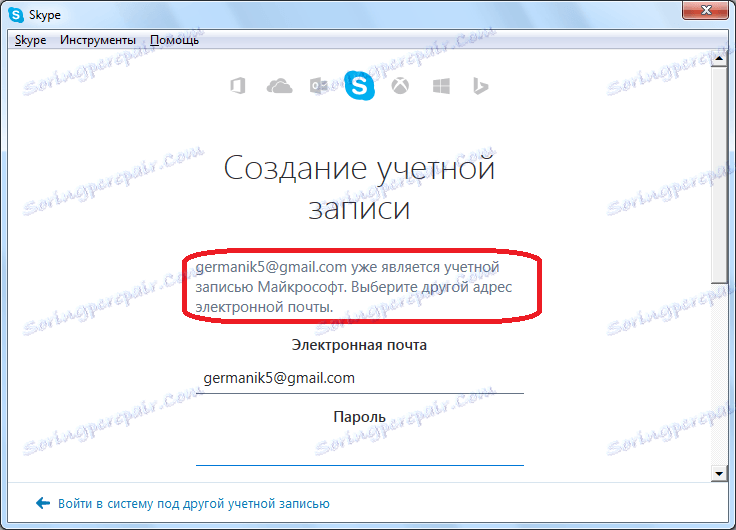This screenshot has width=736, height=530.
Task: Click the heading Создание учетной записи
Action: point(360,188)
